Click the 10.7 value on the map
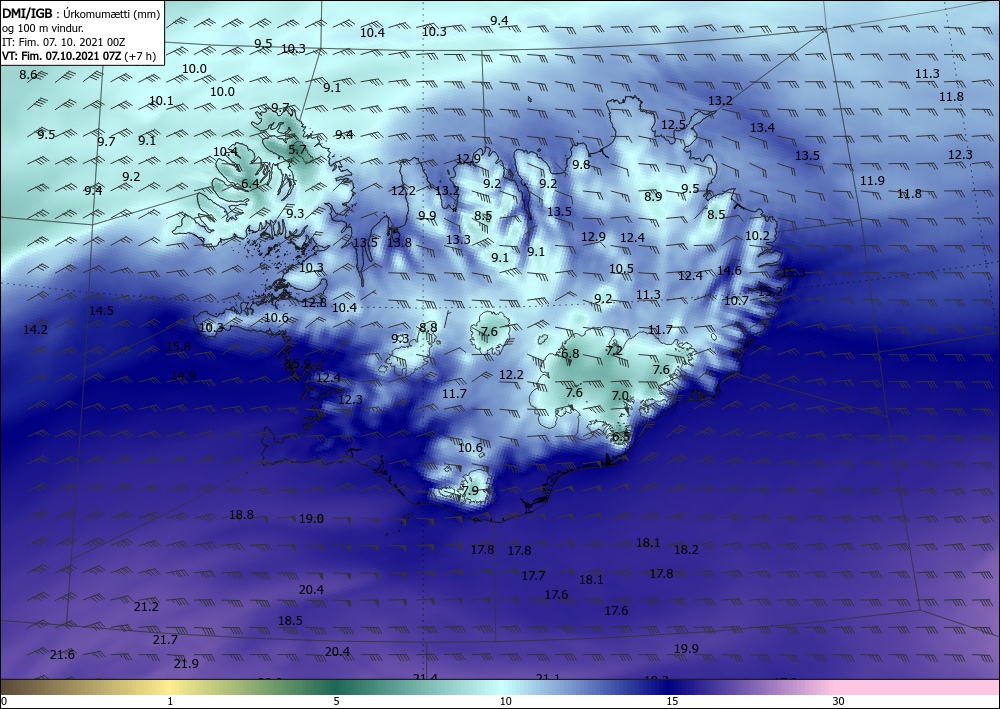 (736, 300)
